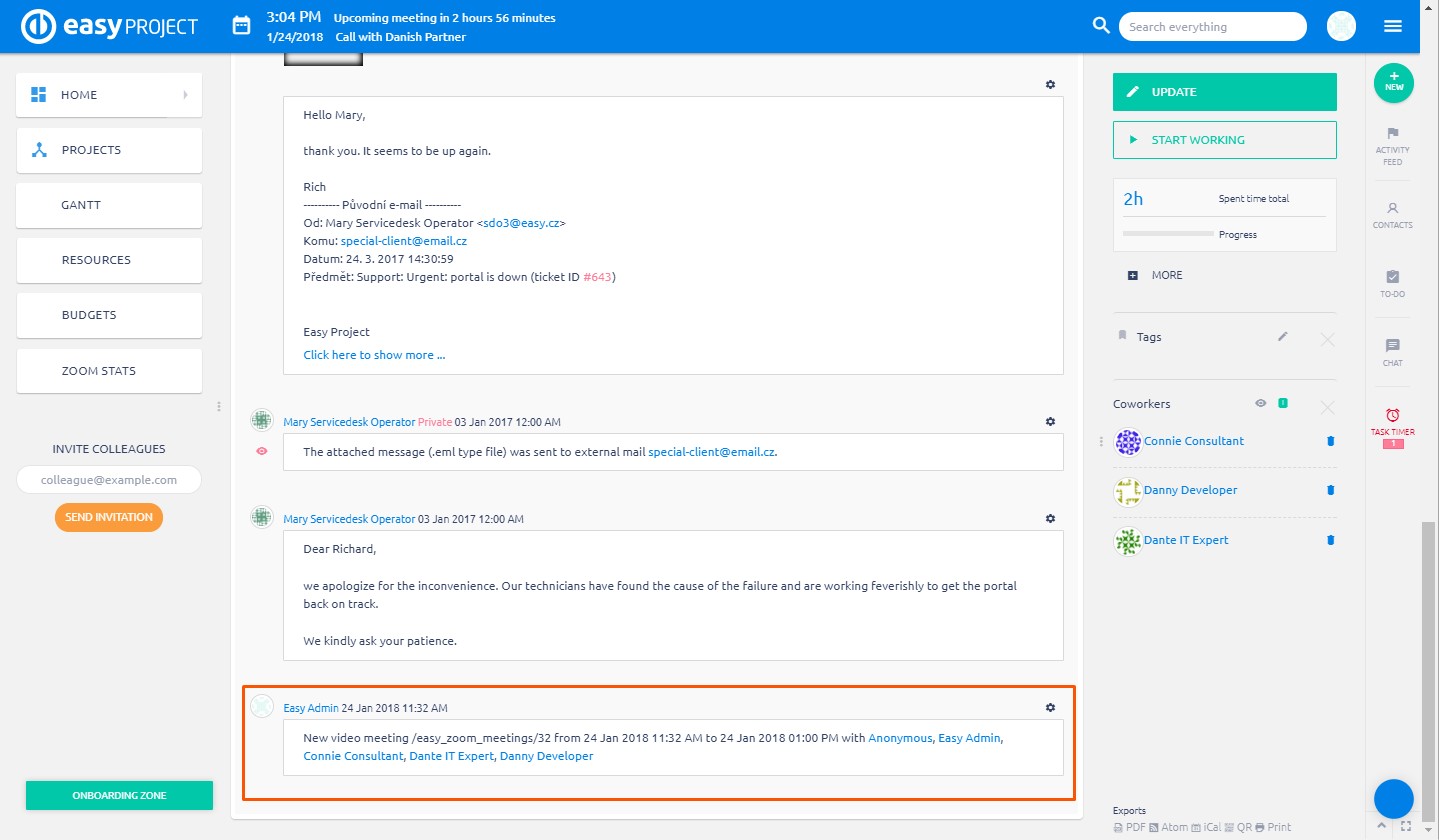Expand the HOME menu arrow
The image size is (1439, 840).
pos(185,95)
